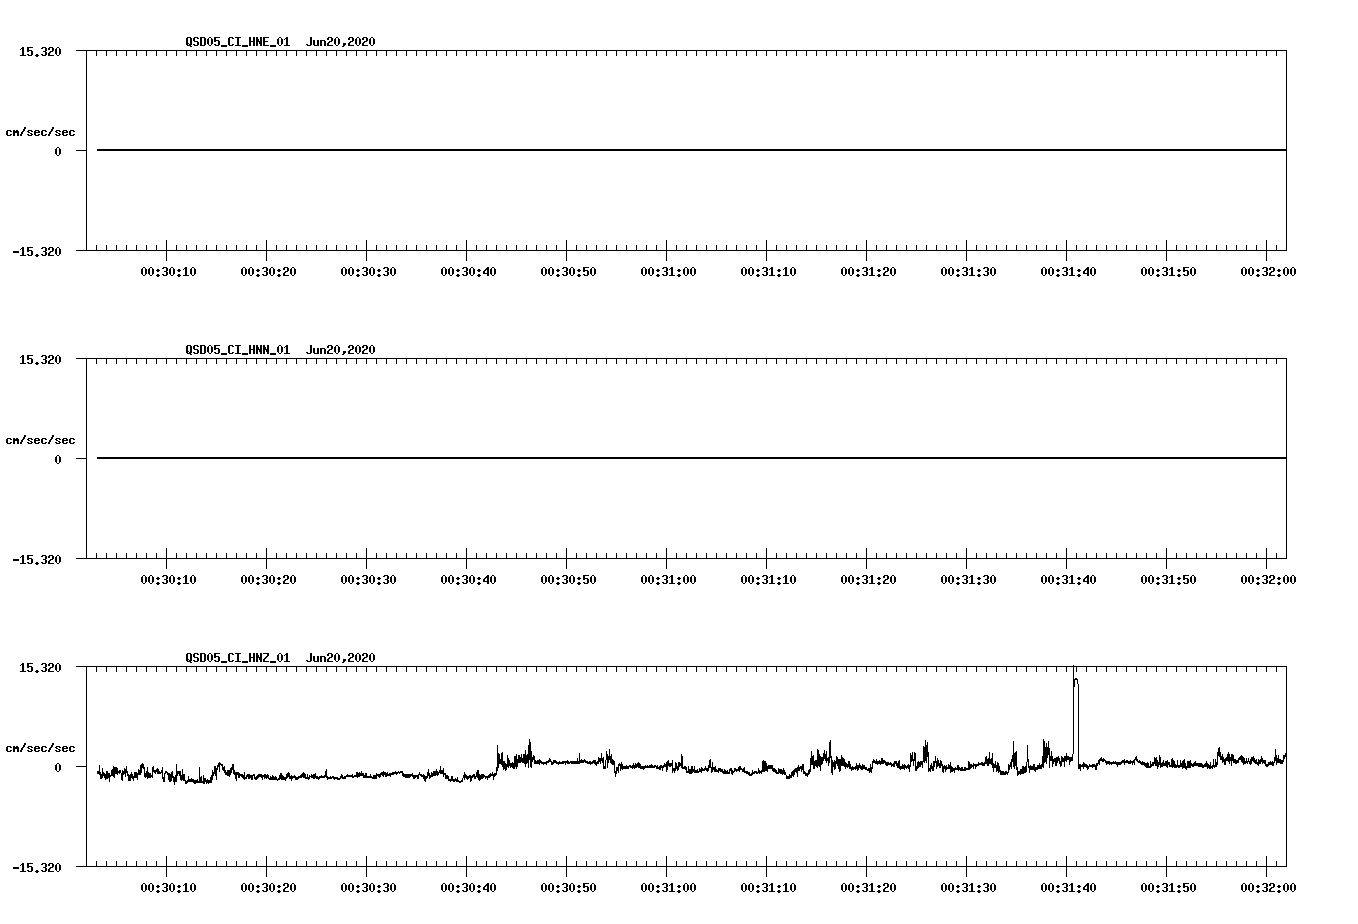Click the QSD05_CI_HNZ_01 plot title
Viewport: 1358px width, 924px height.
pos(280,658)
